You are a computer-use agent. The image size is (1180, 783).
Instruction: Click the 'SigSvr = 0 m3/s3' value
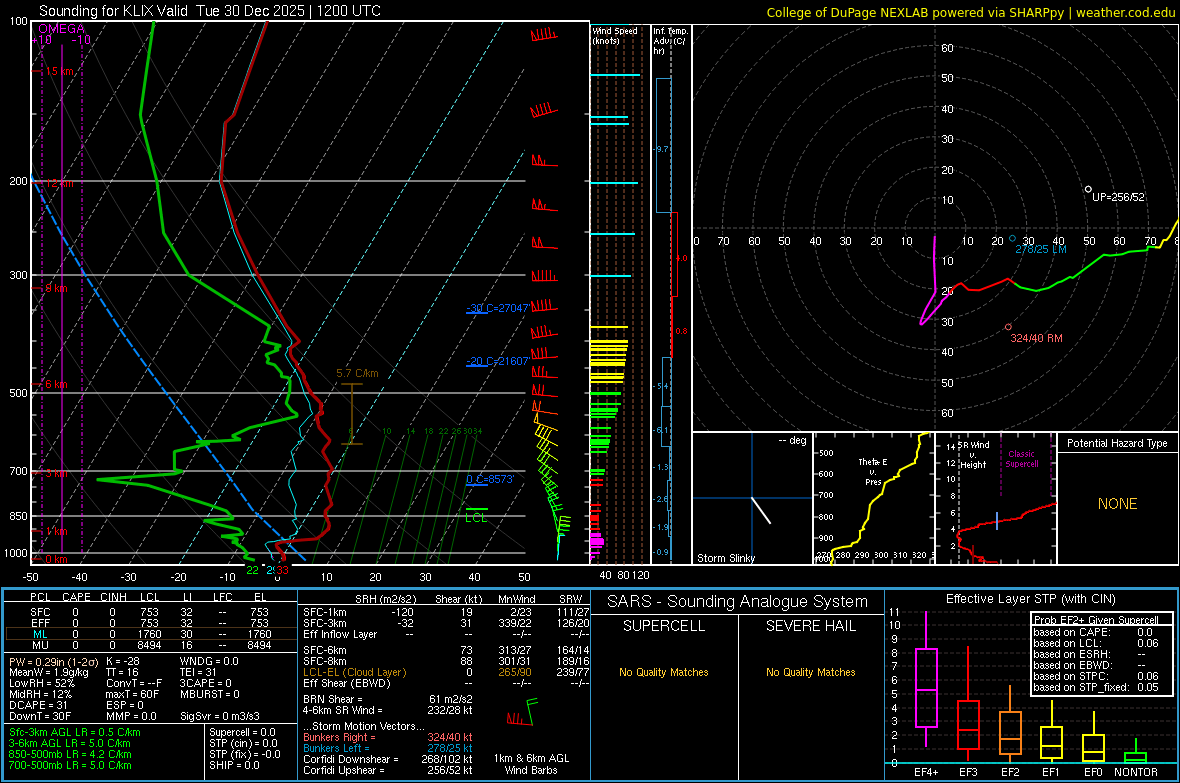(220, 716)
